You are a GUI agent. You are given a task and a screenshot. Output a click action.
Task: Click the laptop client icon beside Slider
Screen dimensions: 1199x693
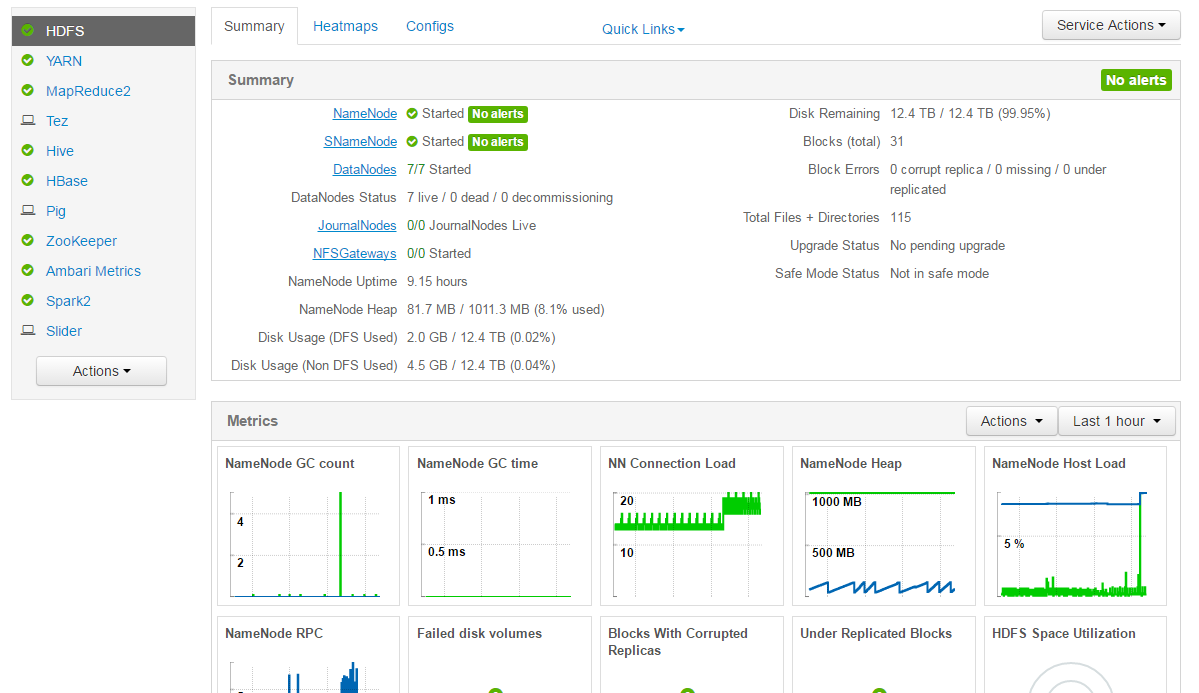click(28, 330)
